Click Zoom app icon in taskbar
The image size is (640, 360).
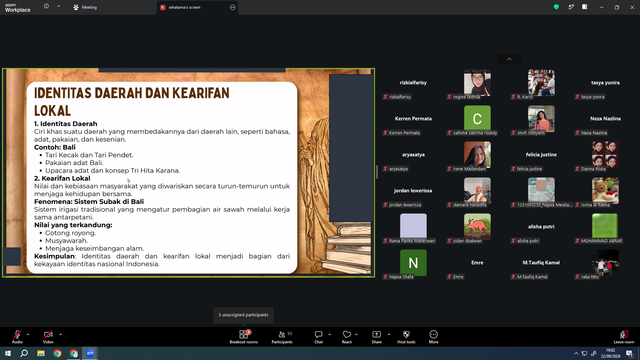click(90, 353)
